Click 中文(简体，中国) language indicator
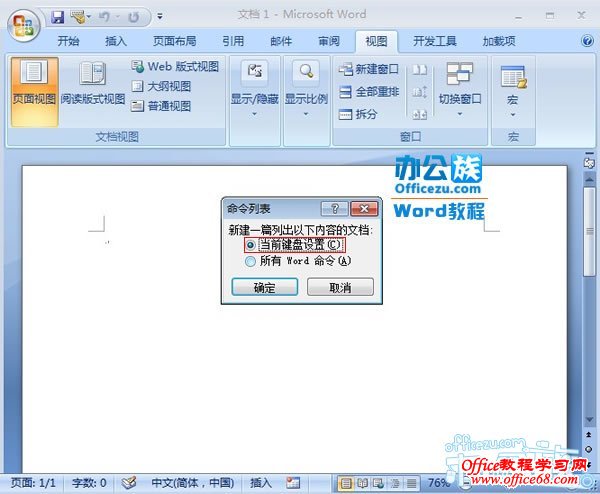The image size is (600, 494). 192,483
